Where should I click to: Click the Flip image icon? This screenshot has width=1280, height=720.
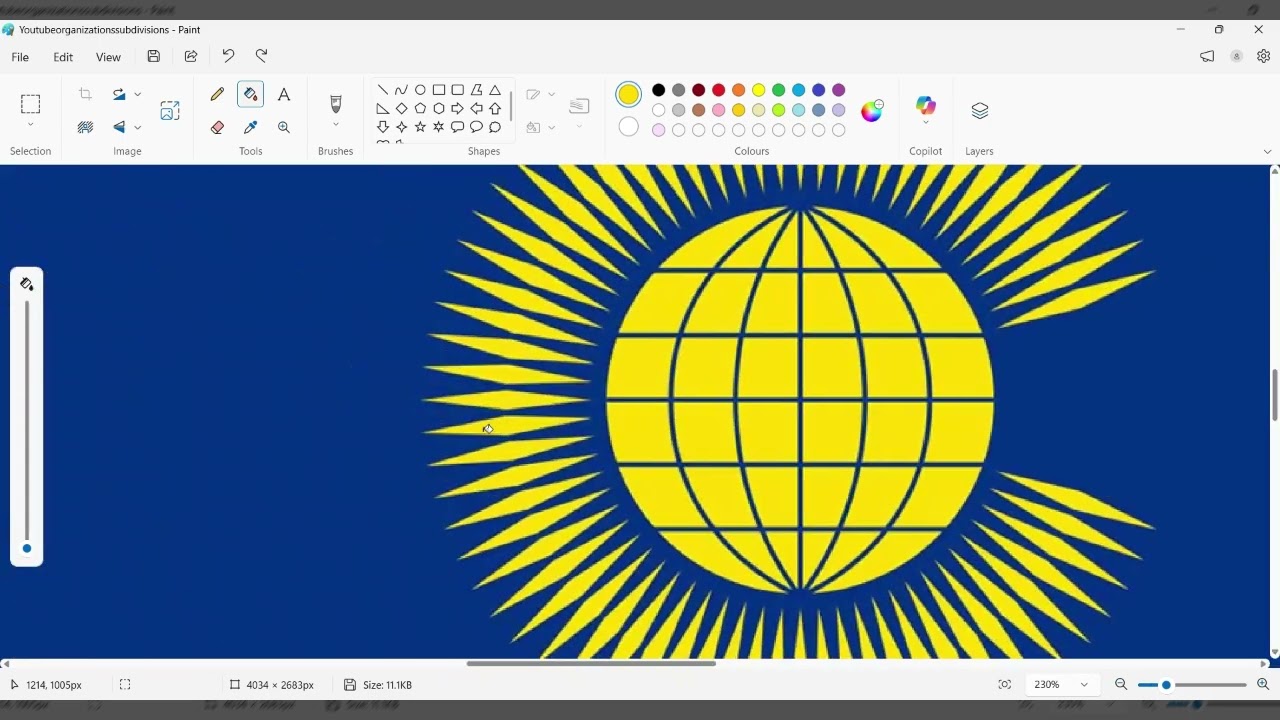point(119,127)
